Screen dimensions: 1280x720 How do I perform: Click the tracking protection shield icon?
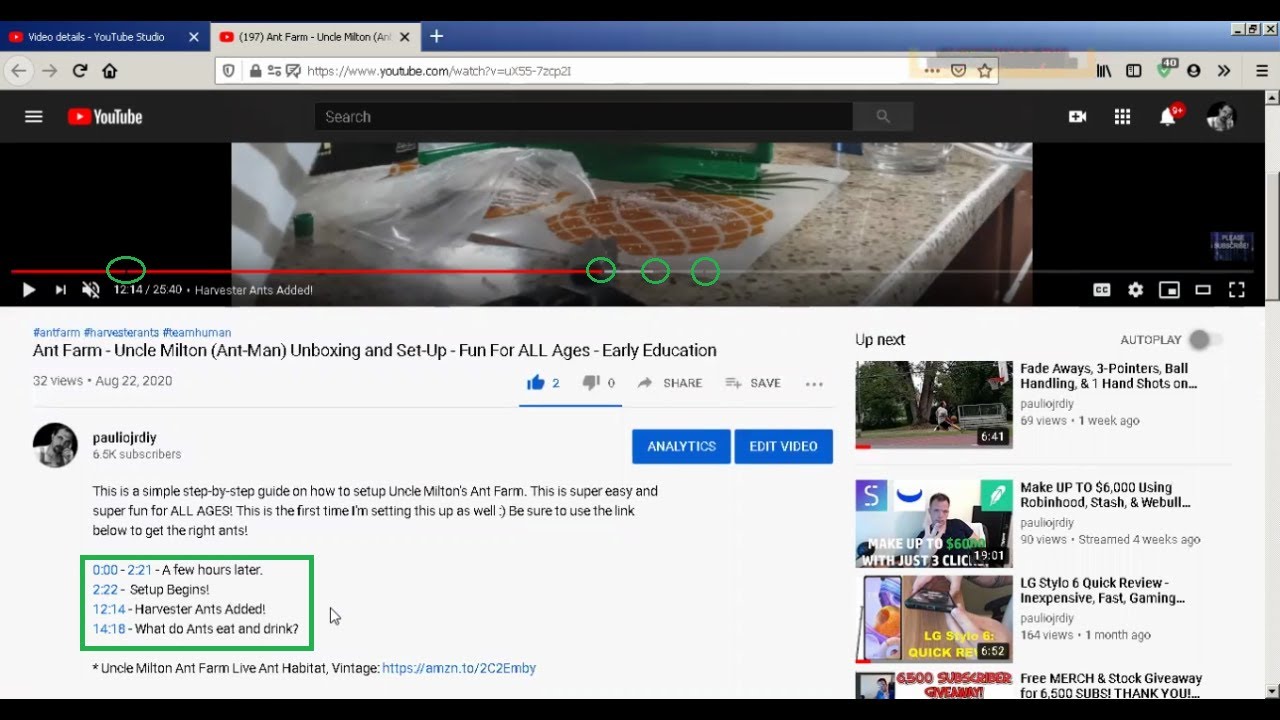coord(229,71)
